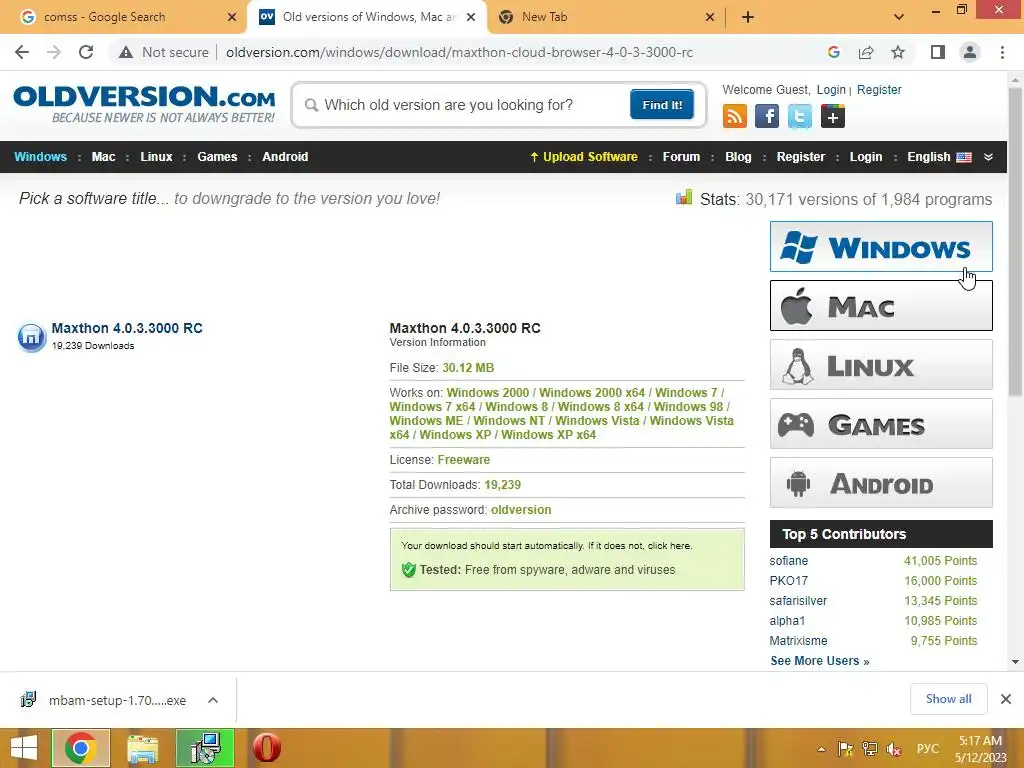Open Windows Start button

[24, 748]
